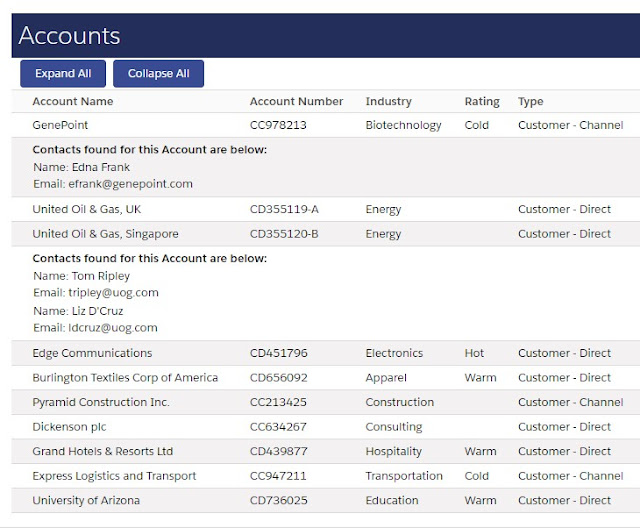The width and height of the screenshot is (640, 528).
Task: Click account number CD355120-B
Action: 284,234
